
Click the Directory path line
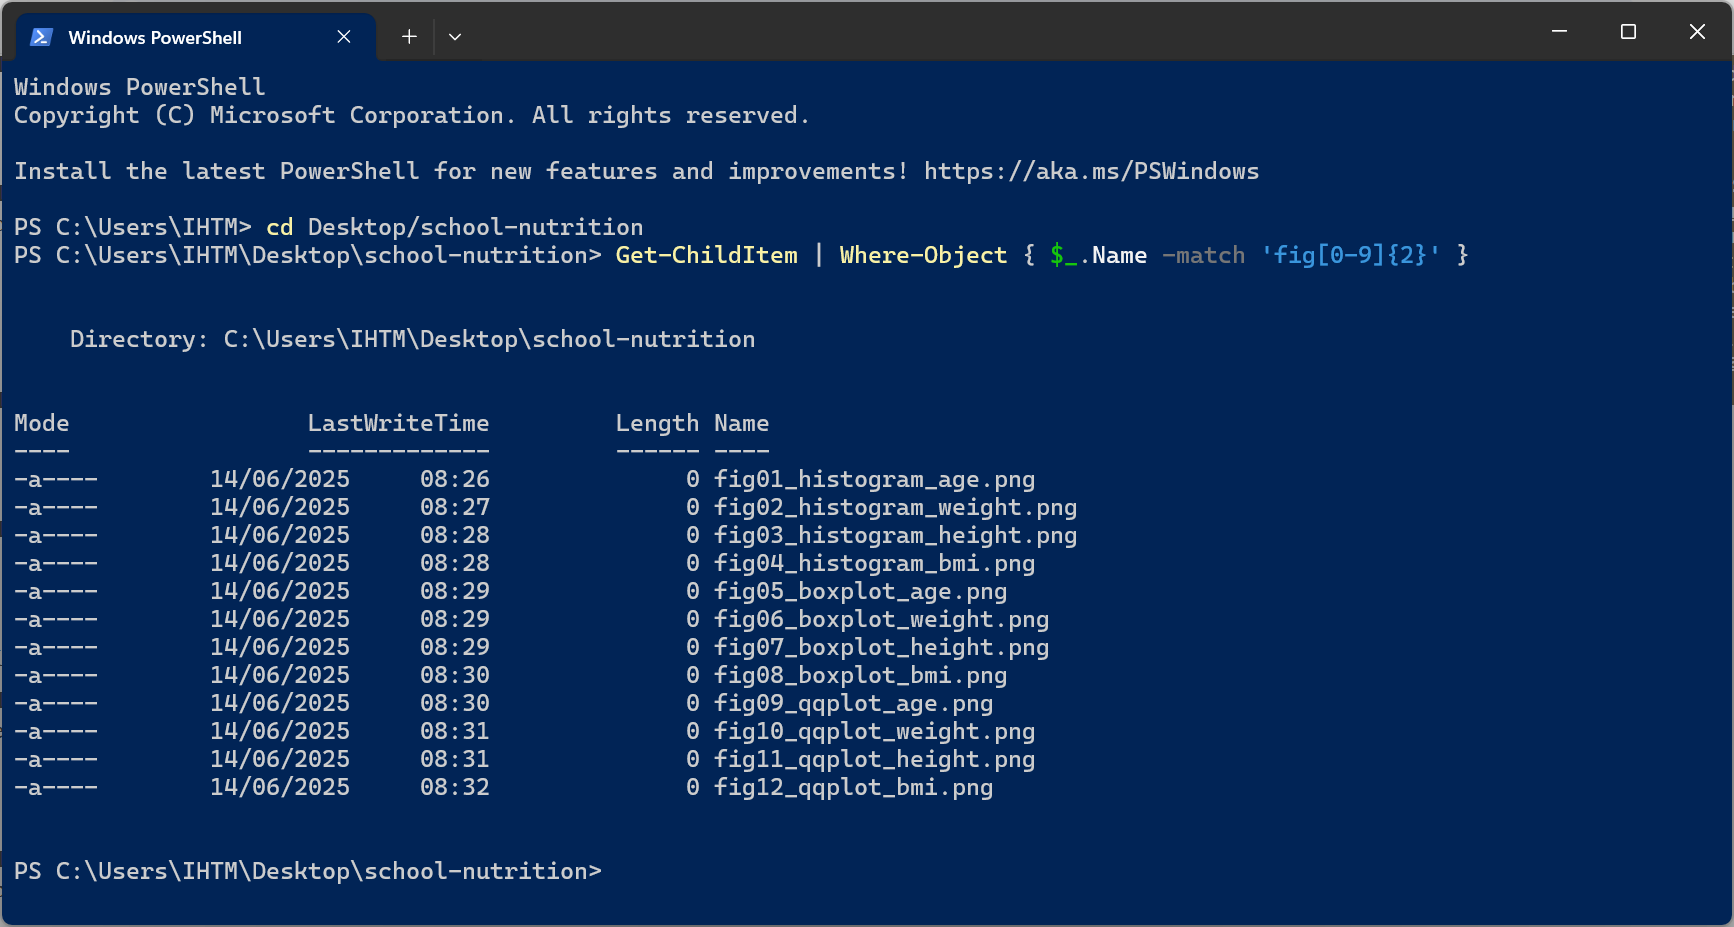pyautogui.click(x=412, y=339)
